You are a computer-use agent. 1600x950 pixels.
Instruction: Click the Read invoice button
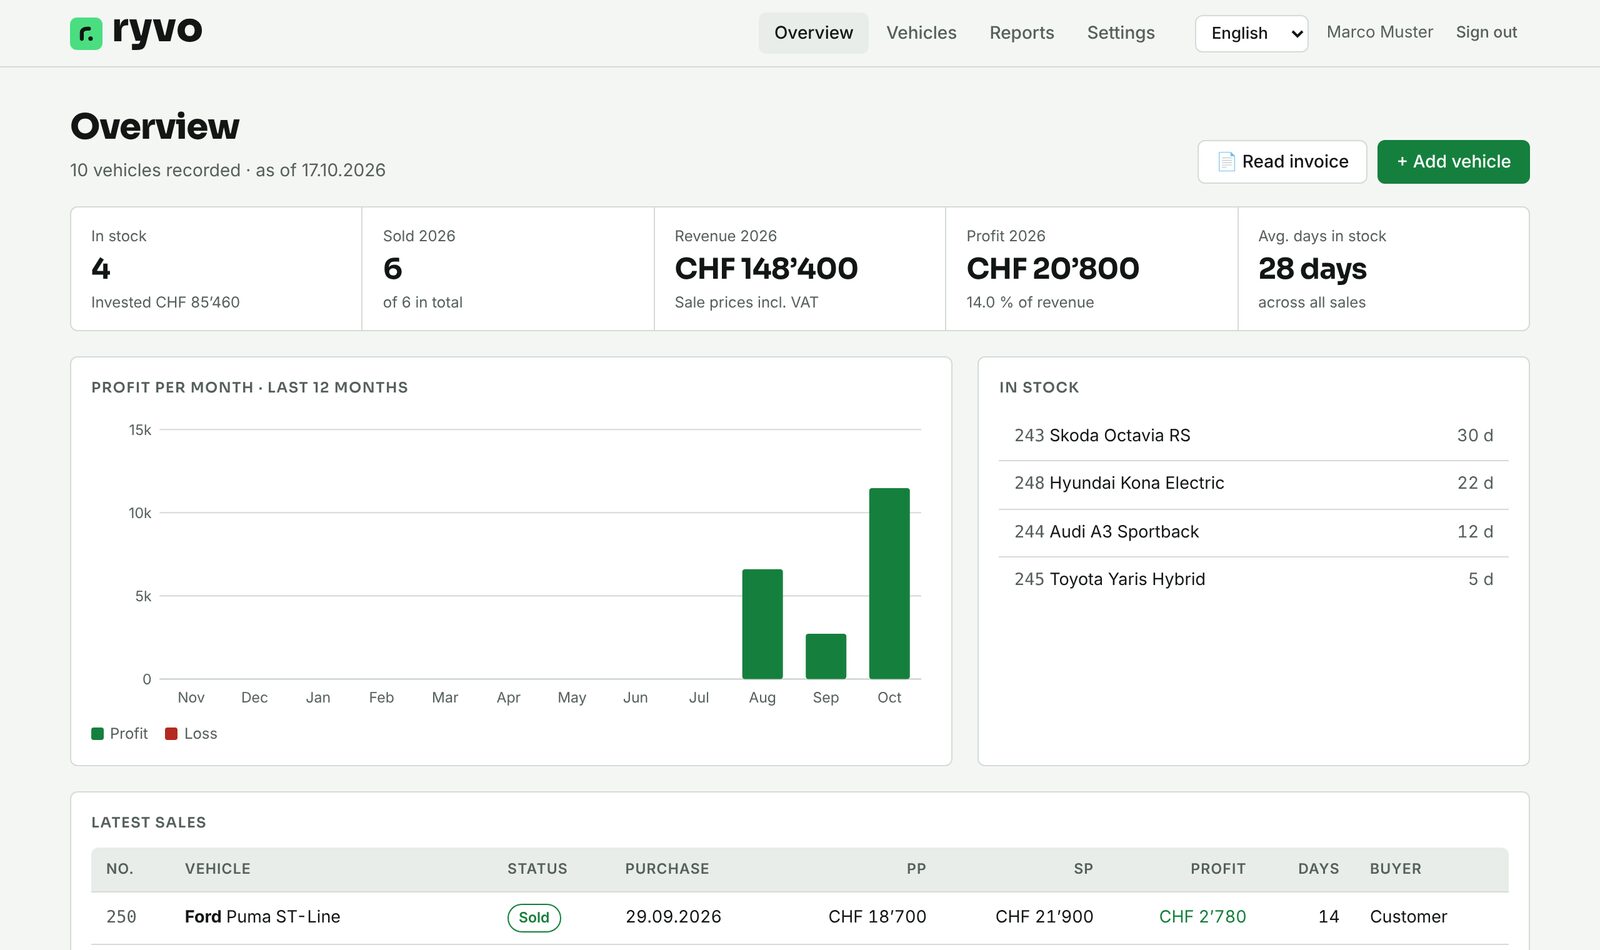1282,162
